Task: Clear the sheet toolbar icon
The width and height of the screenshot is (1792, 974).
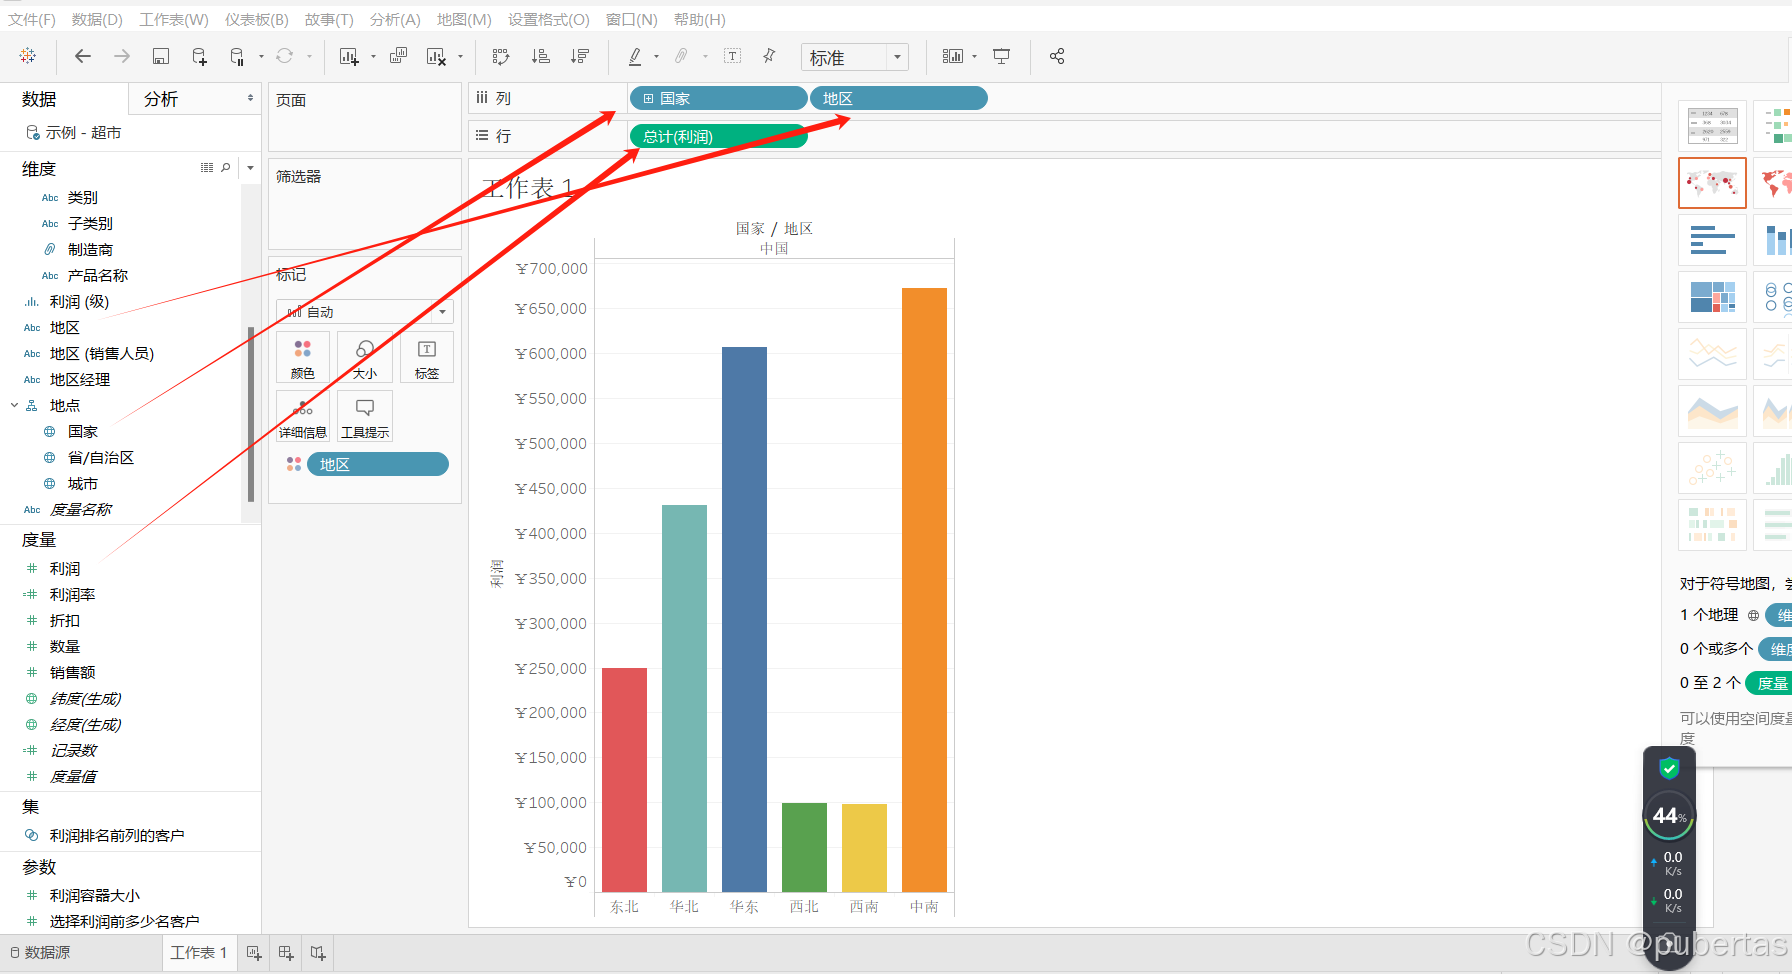Action: [436, 56]
